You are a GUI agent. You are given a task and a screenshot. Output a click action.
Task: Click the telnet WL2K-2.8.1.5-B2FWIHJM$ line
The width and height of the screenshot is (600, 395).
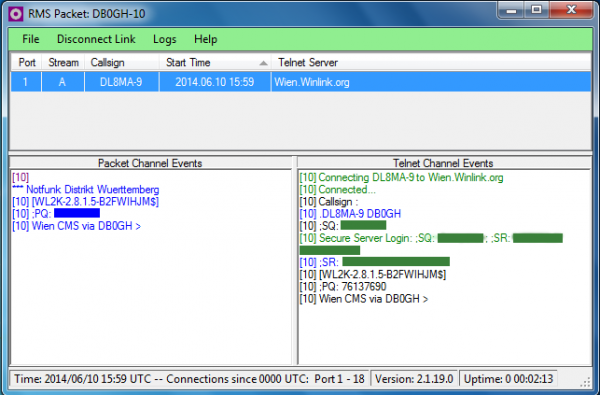coord(373,274)
